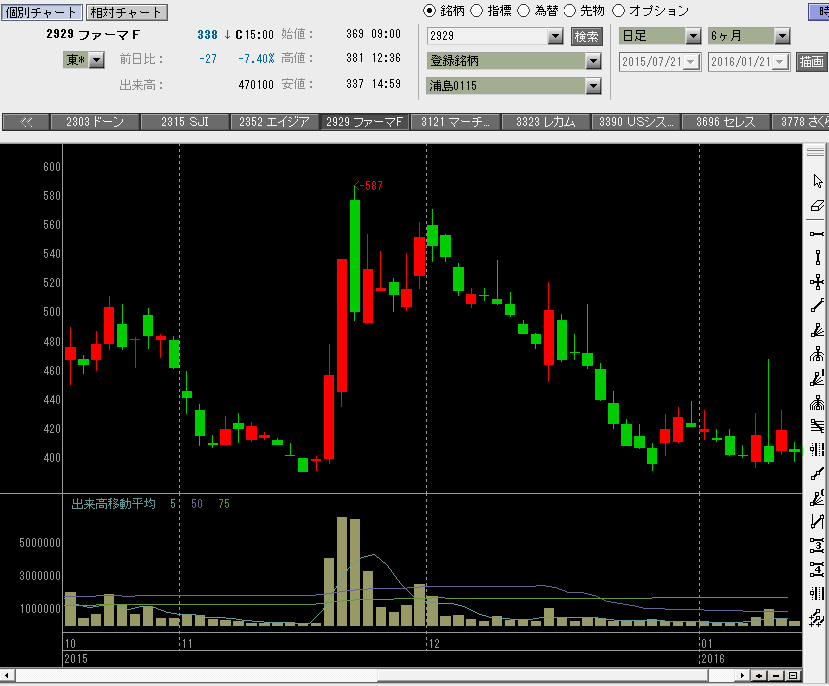829x686 pixels.
Task: Select the bottom-most drawing settings tool icon
Action: 817,617
